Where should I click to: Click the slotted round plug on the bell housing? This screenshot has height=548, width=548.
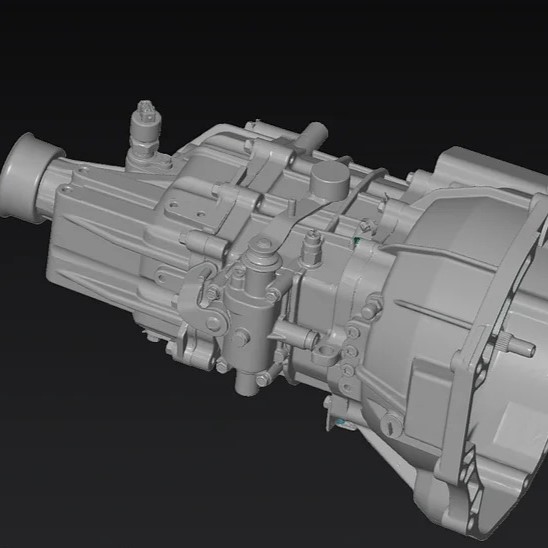pos(392,425)
